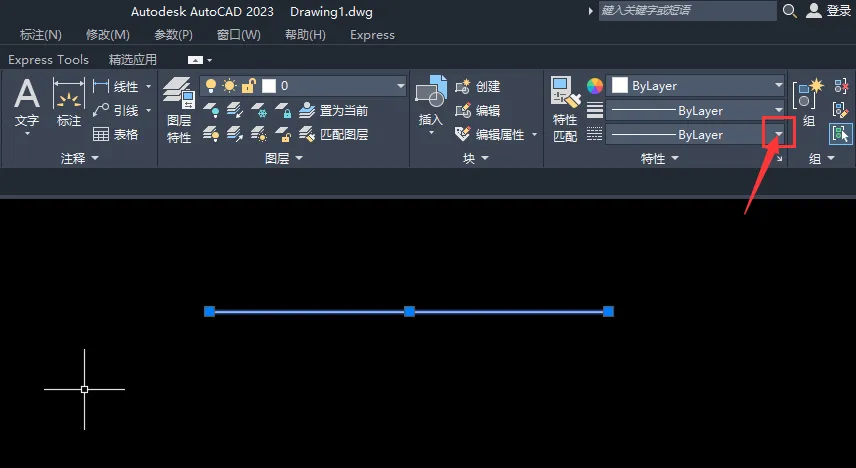This screenshot has width=856, height=468.
Task: Click the line's midpoint grip
Action: point(409,311)
